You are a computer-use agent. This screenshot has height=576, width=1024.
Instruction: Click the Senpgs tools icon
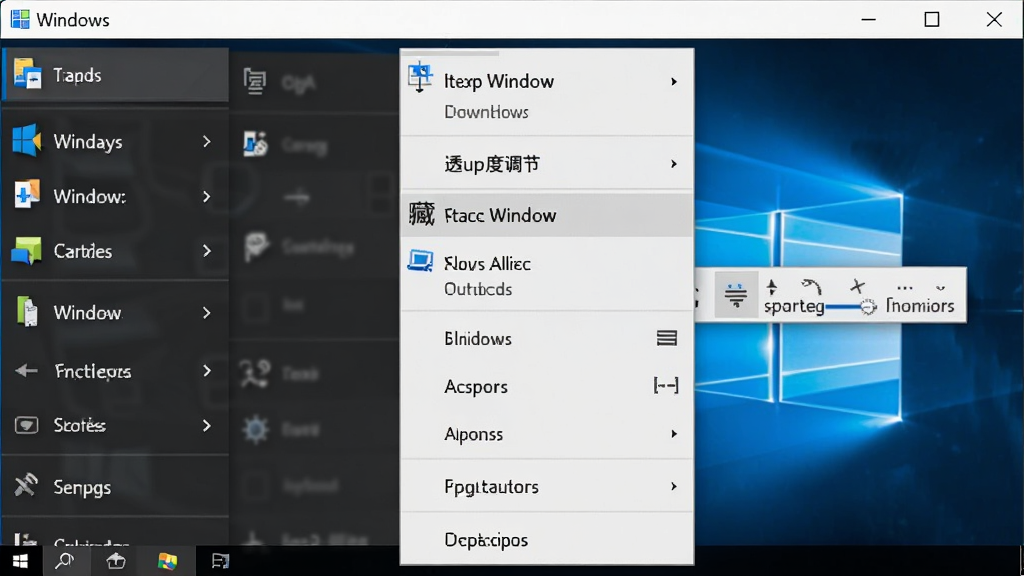26,485
